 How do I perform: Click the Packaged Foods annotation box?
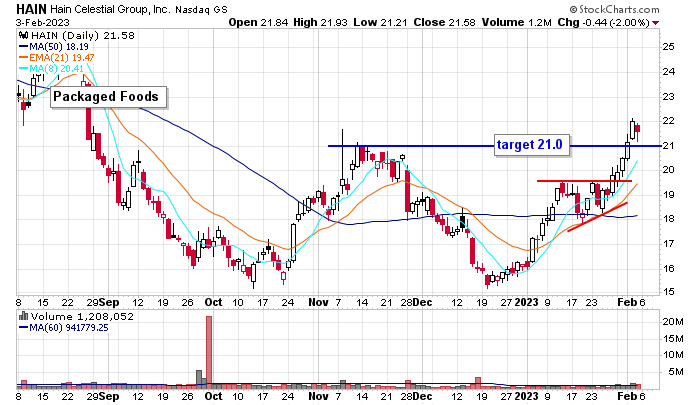108,97
